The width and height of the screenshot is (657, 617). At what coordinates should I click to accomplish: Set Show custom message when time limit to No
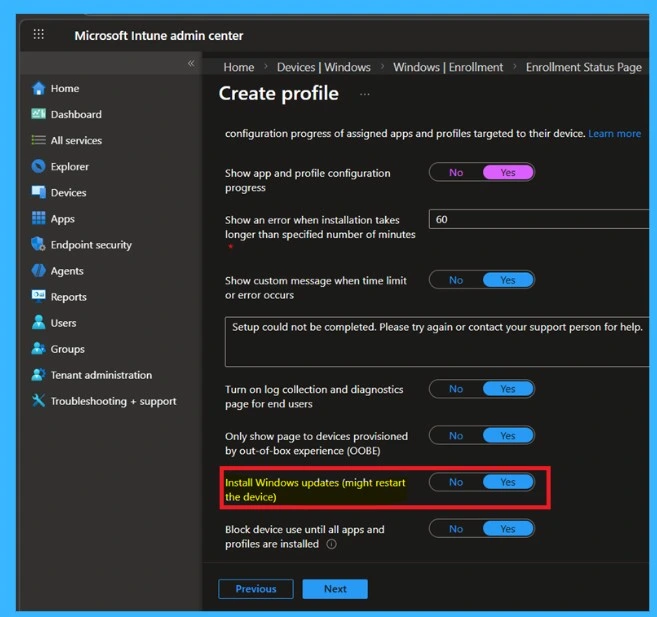[x=456, y=280]
